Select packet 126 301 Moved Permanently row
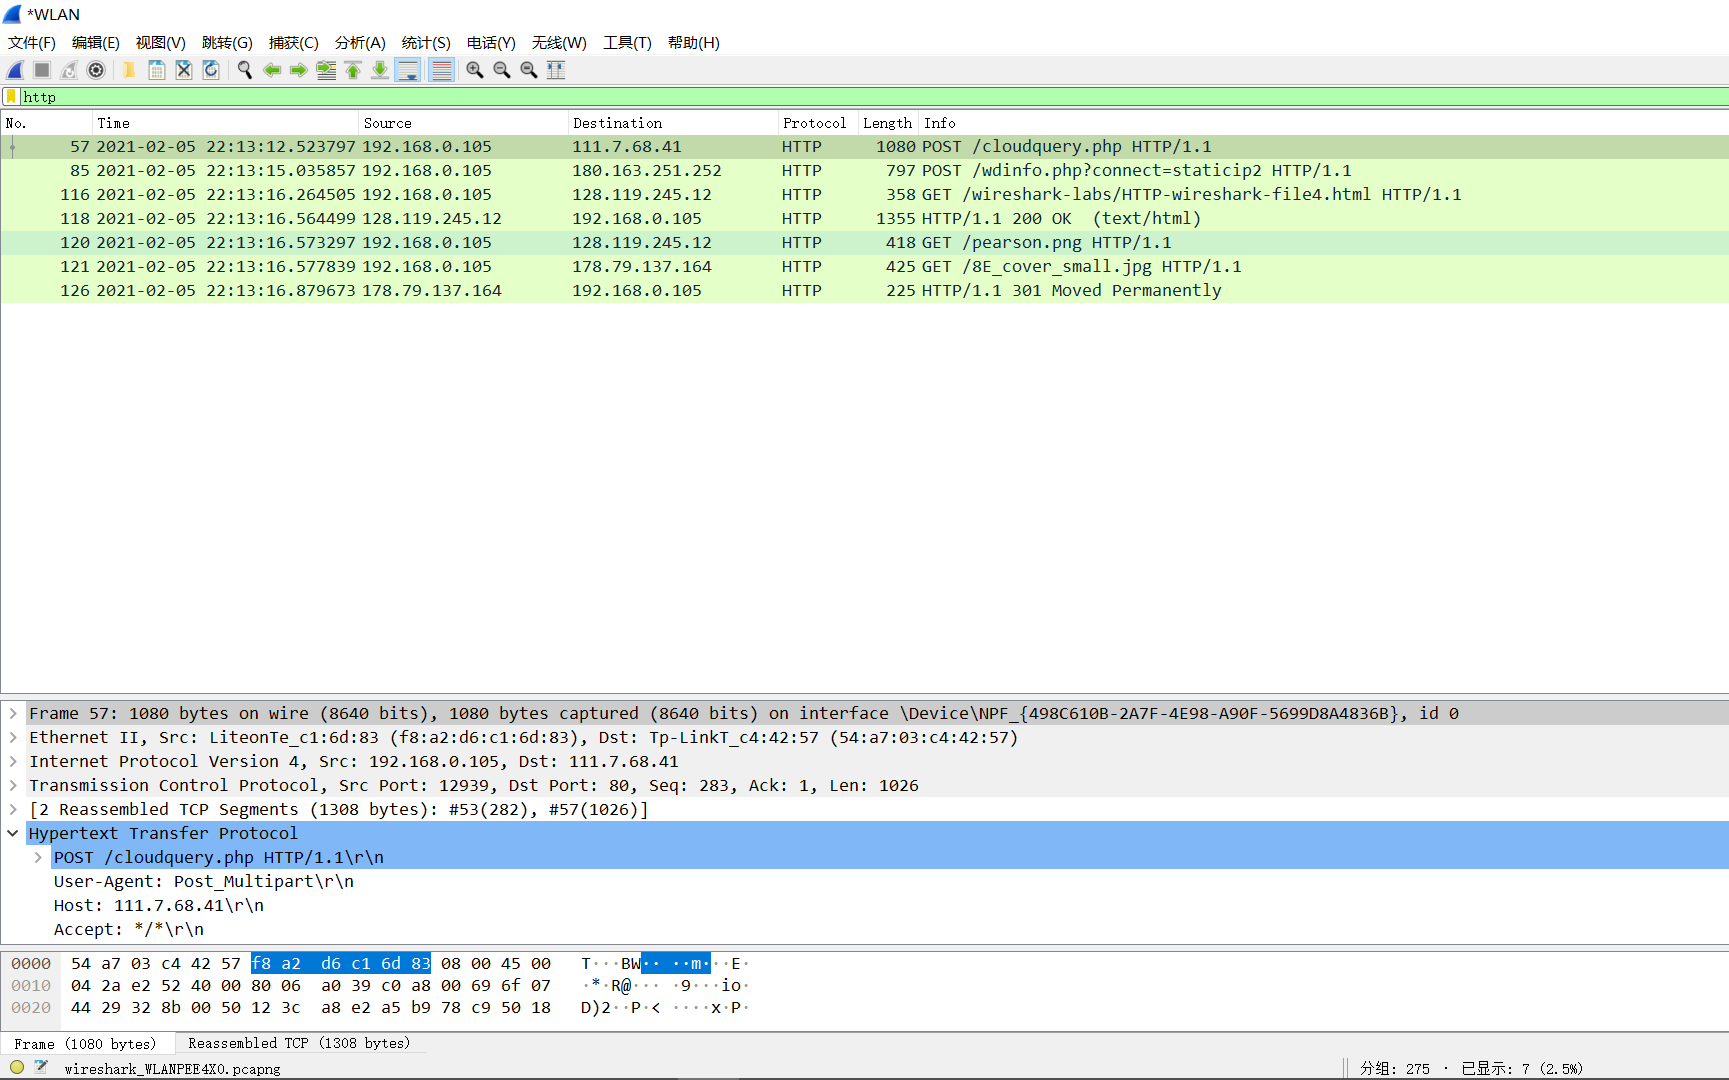The height and width of the screenshot is (1080, 1729). 865,291
